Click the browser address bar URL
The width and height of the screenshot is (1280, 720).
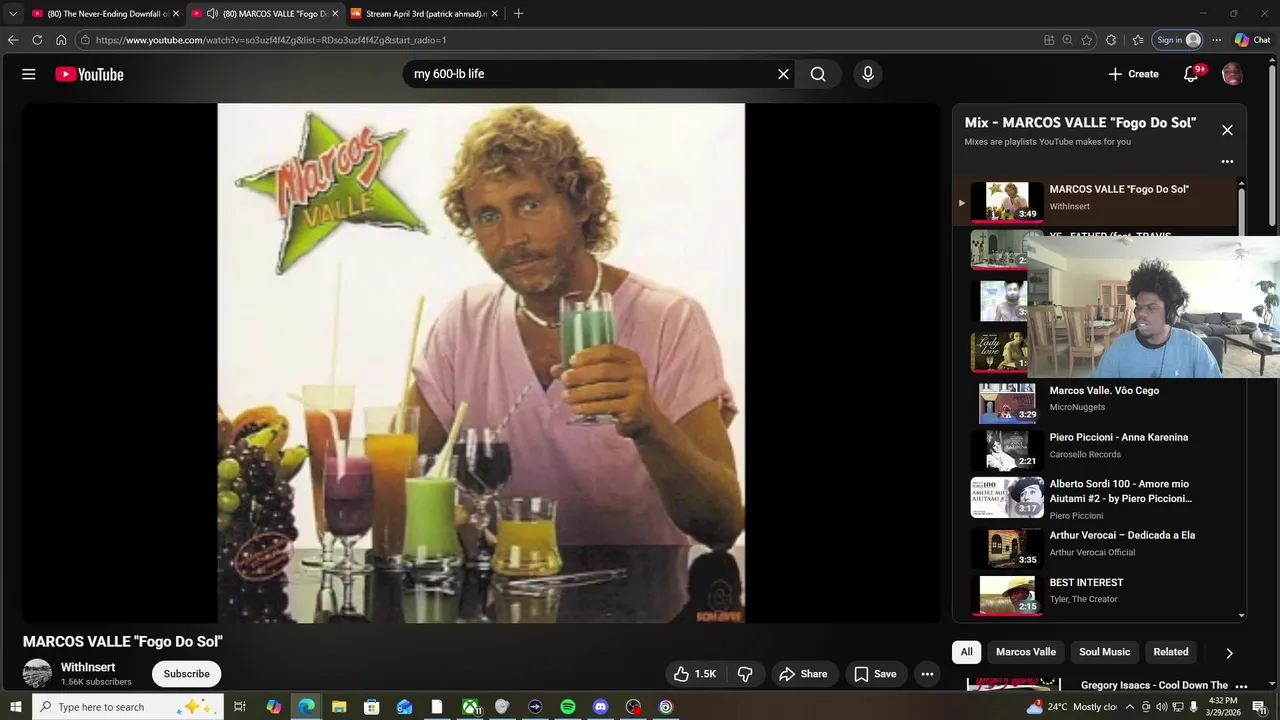(270, 40)
